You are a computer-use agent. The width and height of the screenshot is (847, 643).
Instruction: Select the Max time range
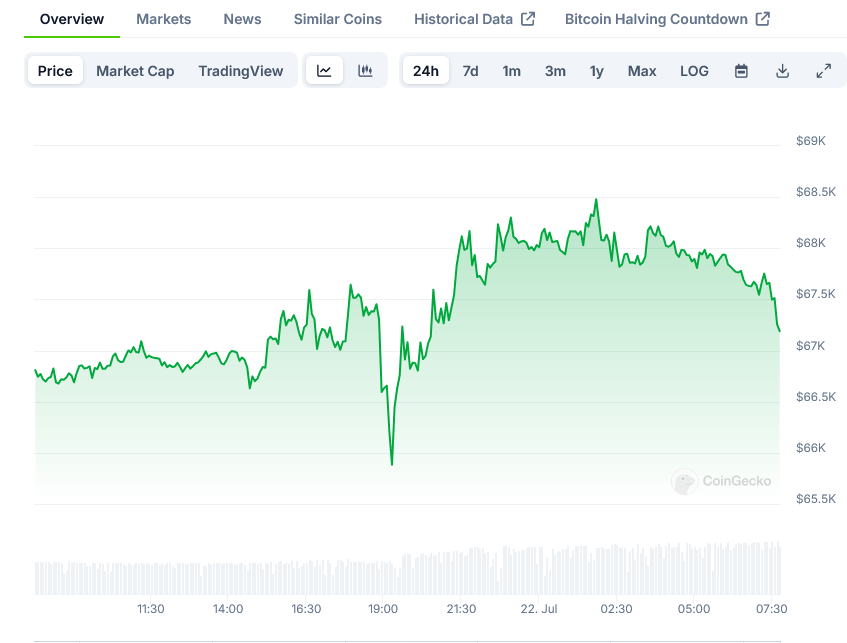click(642, 71)
